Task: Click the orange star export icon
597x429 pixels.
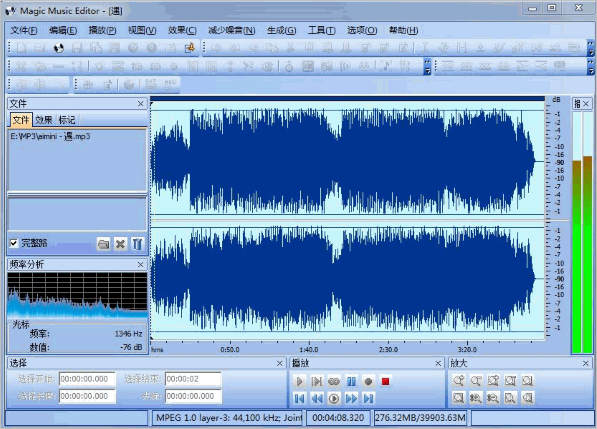Action: [189, 48]
